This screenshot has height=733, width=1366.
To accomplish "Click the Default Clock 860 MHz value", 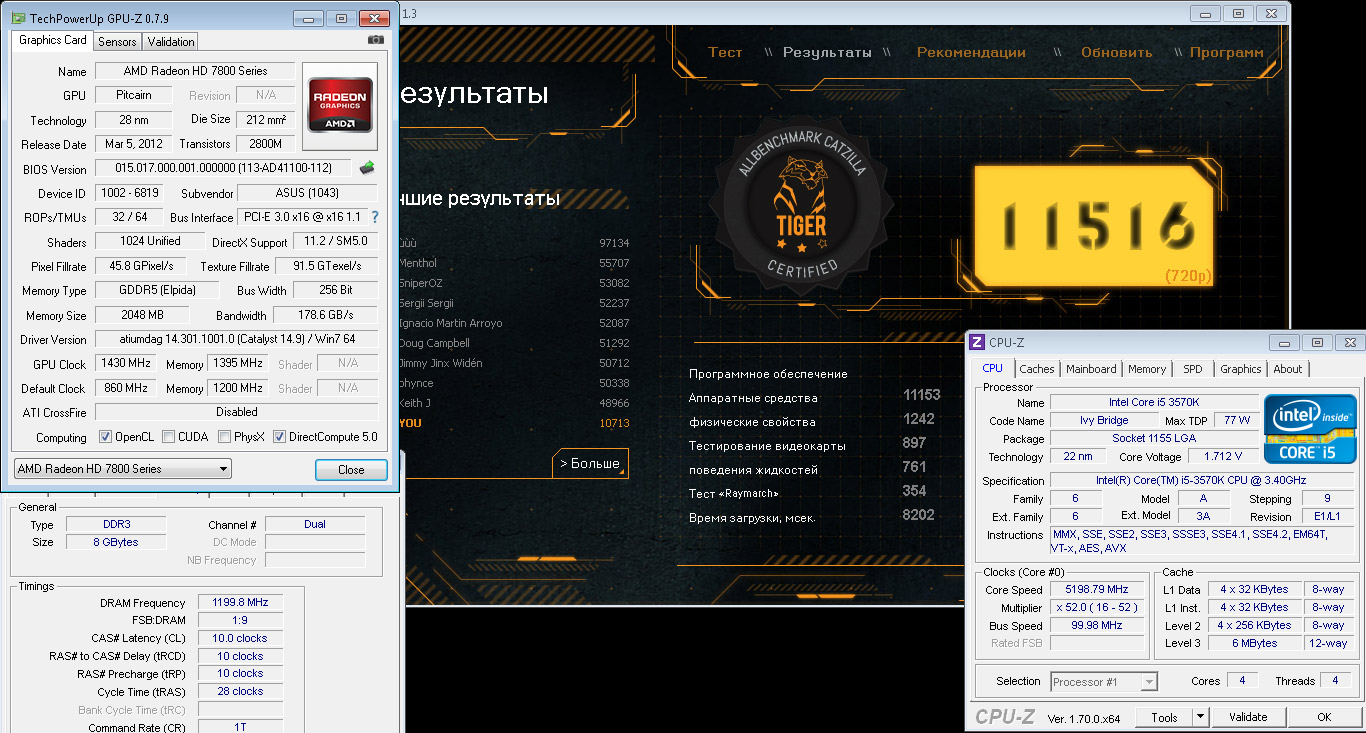I will point(125,388).
